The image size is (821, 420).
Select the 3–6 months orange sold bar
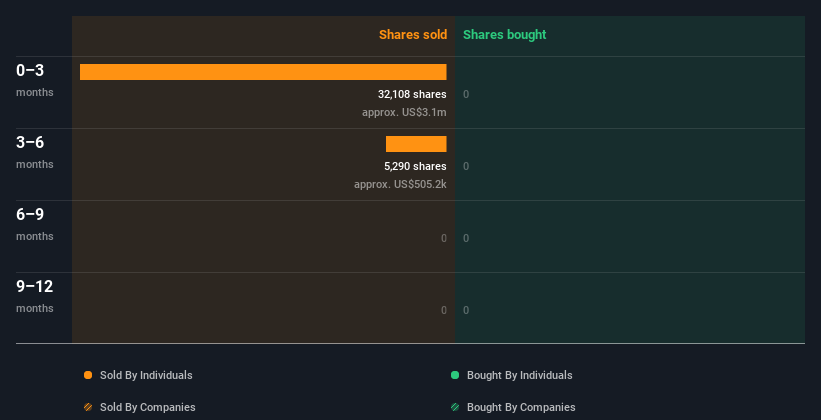click(x=416, y=144)
